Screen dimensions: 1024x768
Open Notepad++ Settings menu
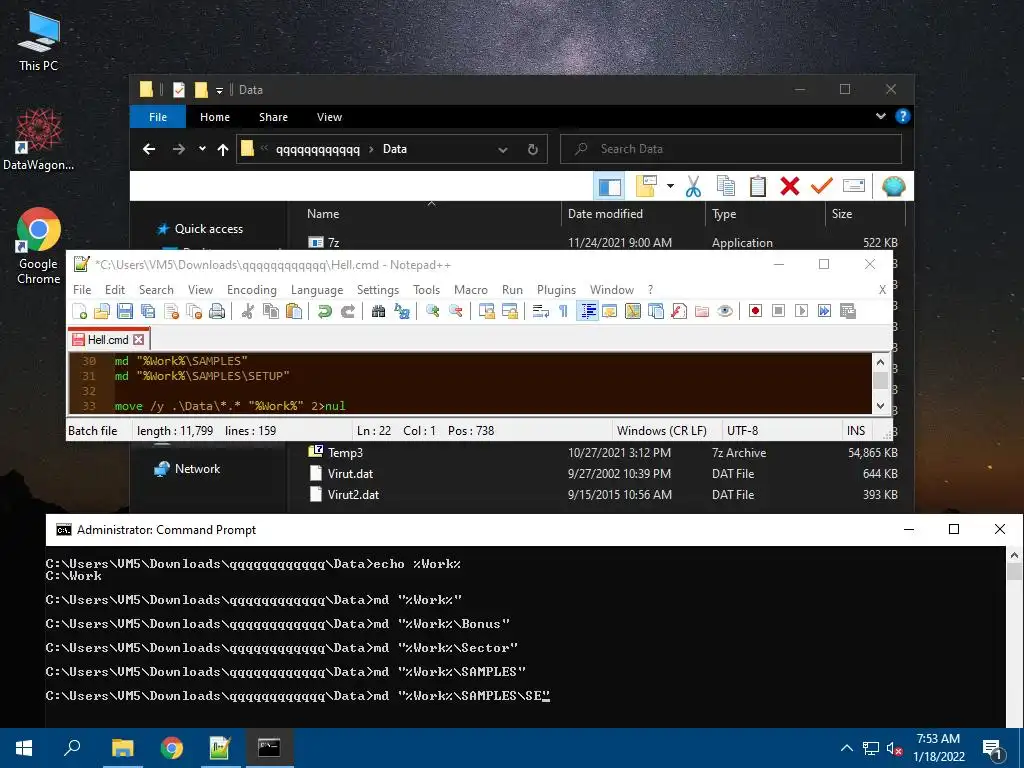pos(377,289)
